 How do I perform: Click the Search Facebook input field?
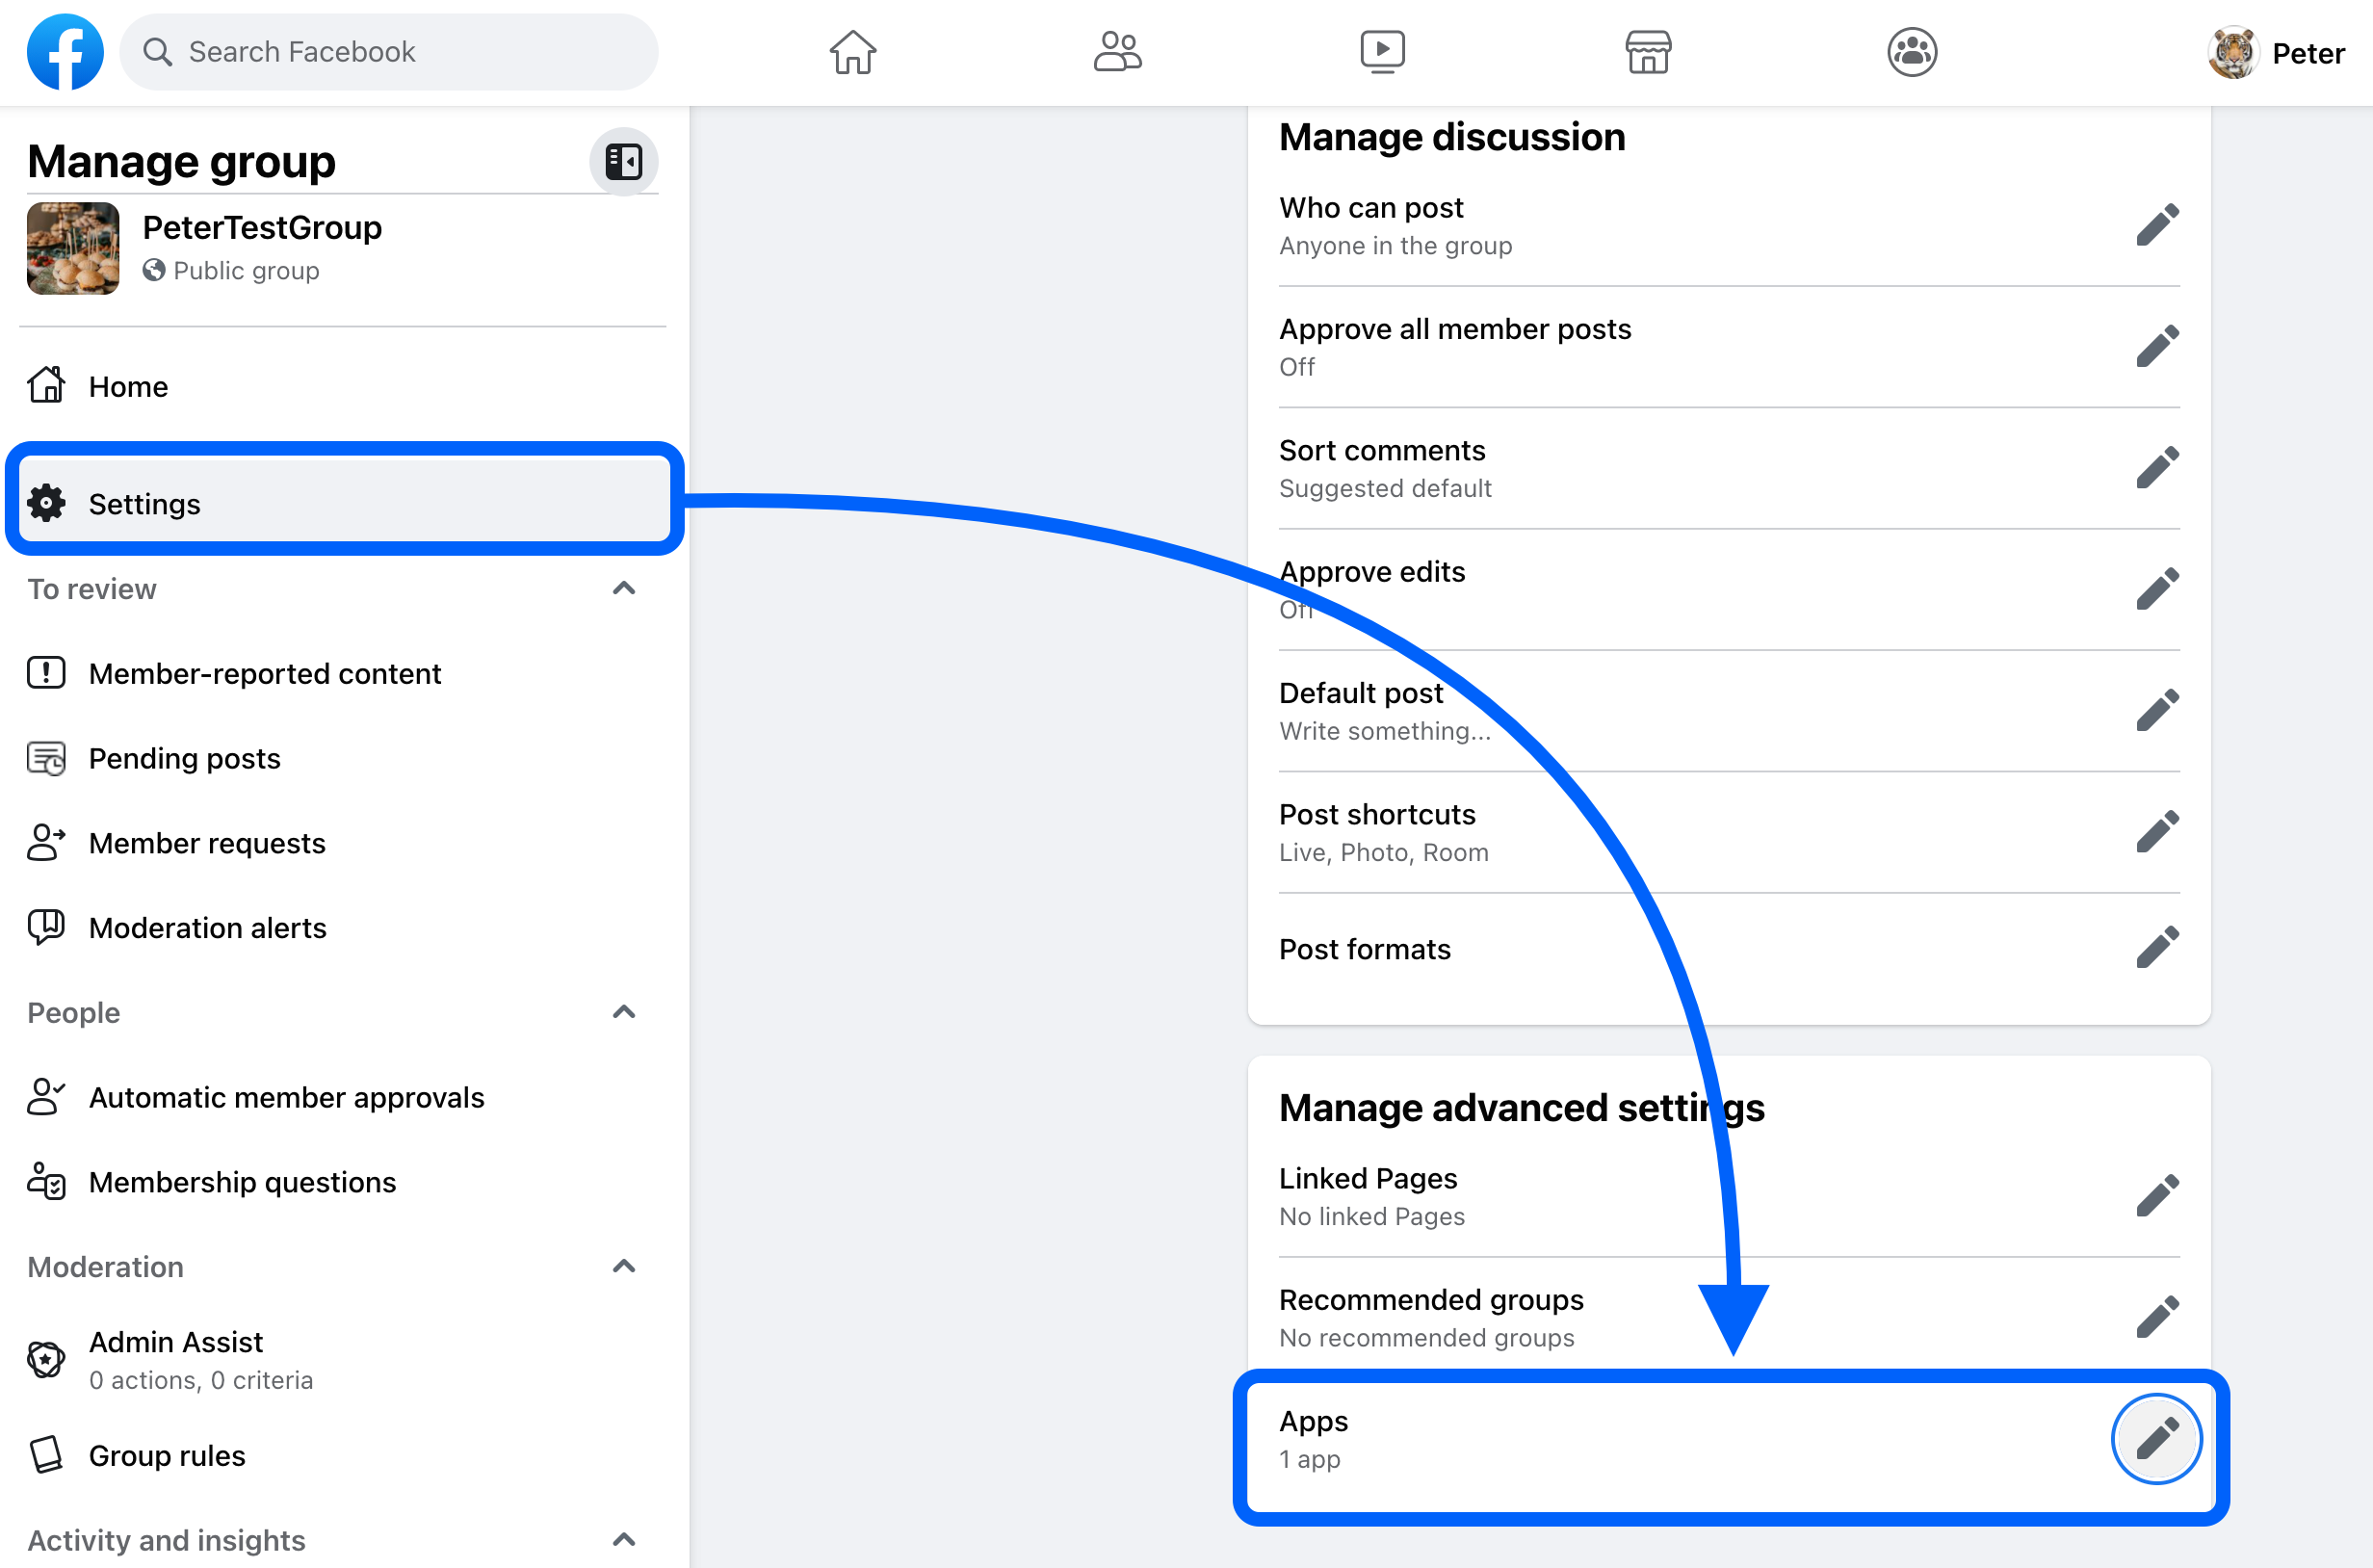pyautogui.click(x=388, y=52)
